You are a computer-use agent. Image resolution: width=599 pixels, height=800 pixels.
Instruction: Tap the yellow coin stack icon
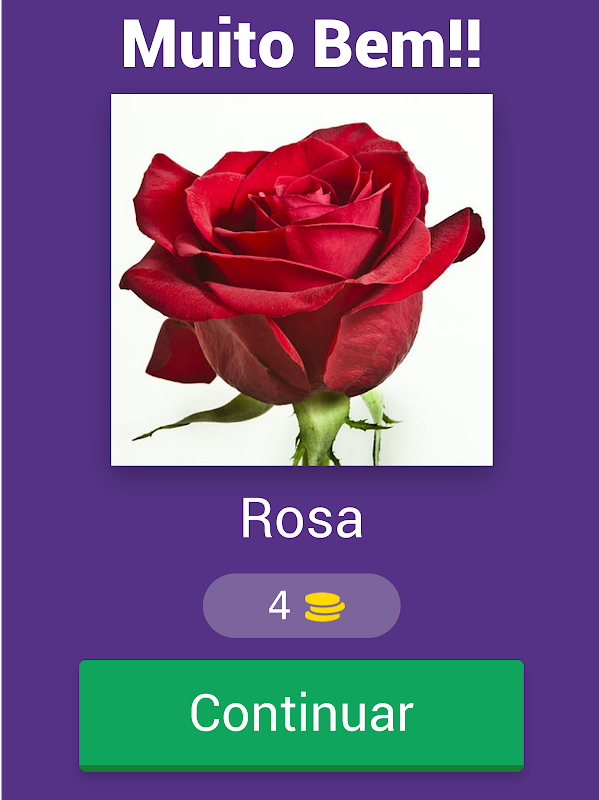(325, 607)
